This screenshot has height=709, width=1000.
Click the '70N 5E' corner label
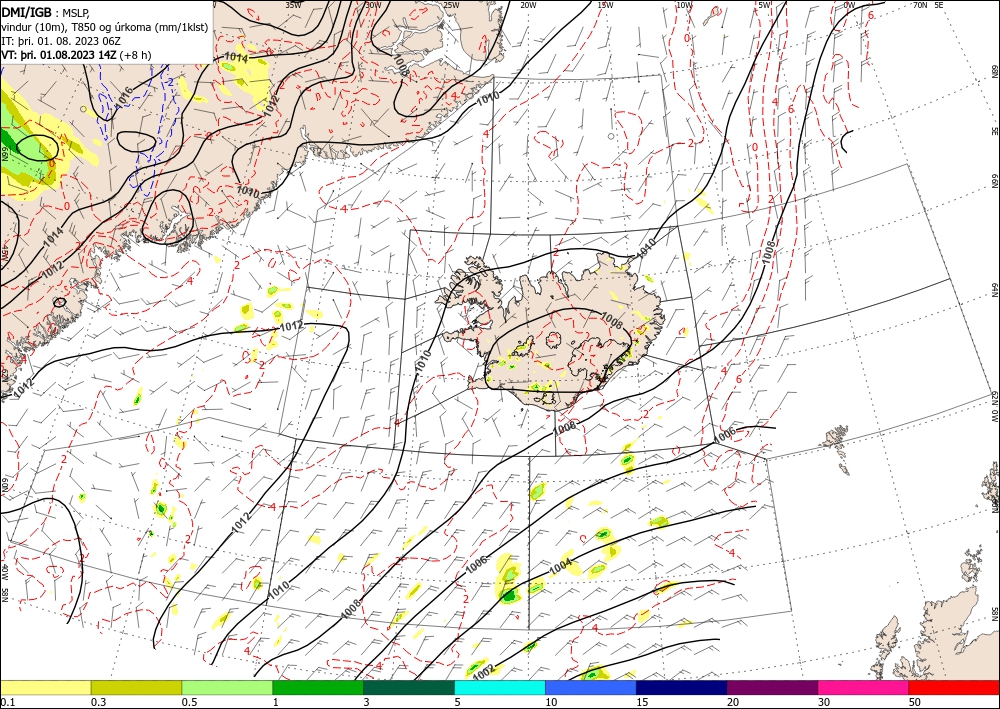tap(928, 4)
